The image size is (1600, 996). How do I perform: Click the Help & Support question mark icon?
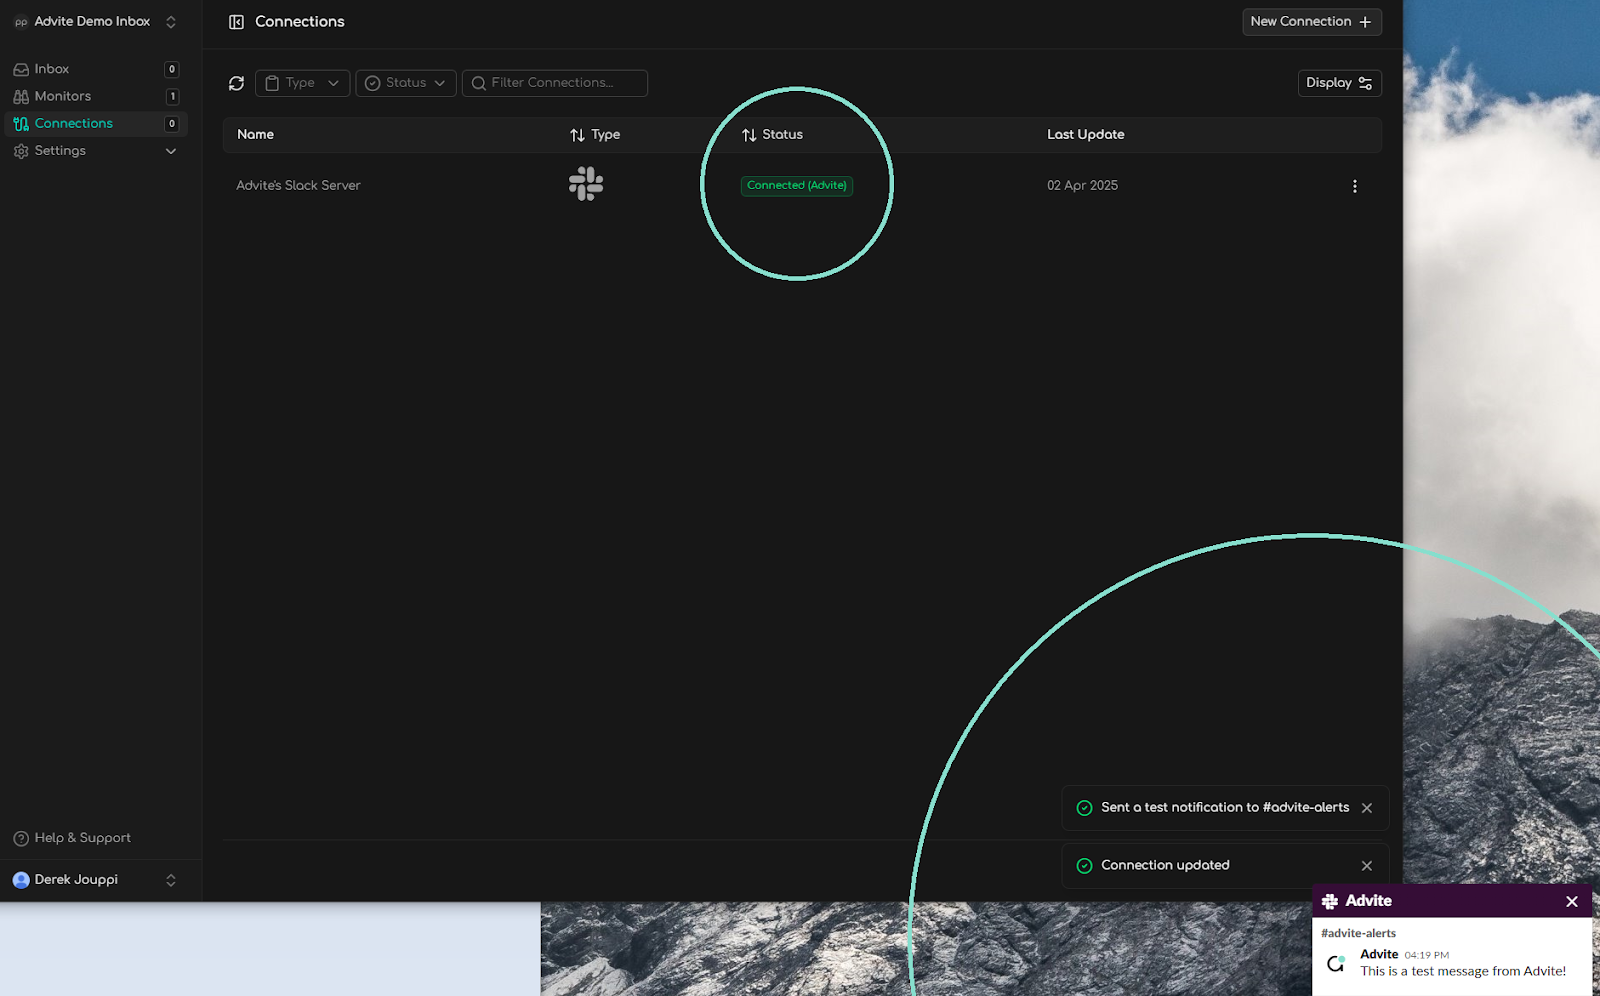coord(21,838)
